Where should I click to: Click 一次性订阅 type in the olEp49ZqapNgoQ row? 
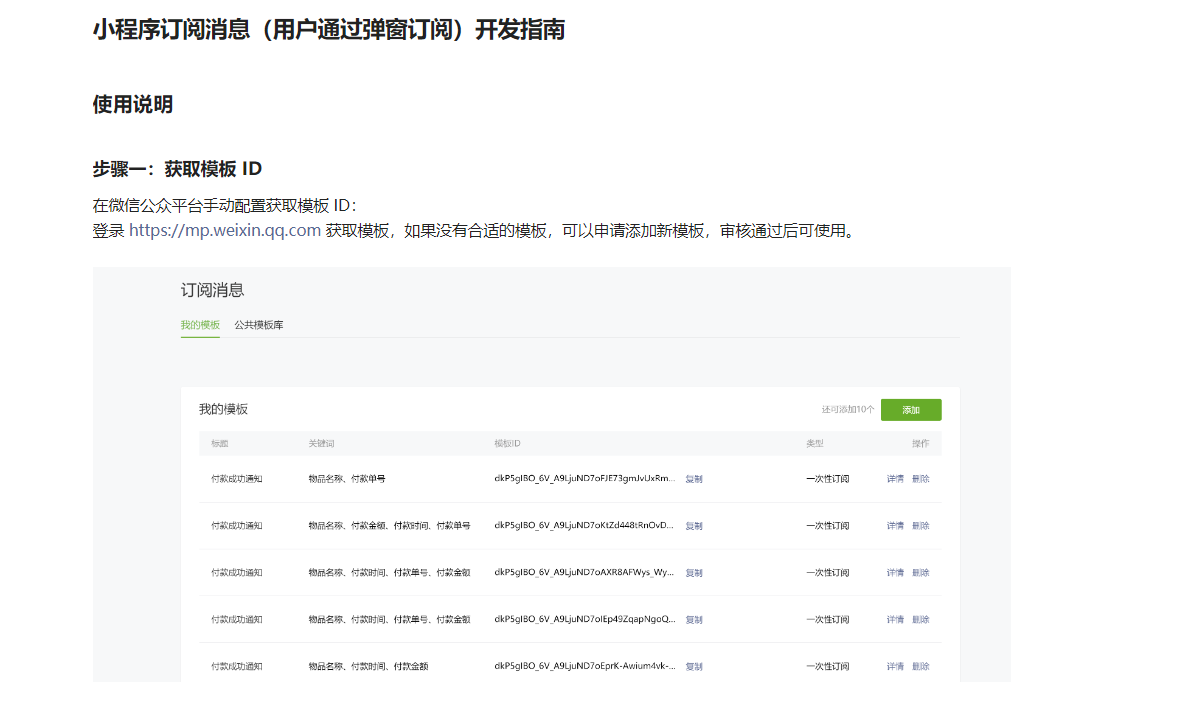828,619
